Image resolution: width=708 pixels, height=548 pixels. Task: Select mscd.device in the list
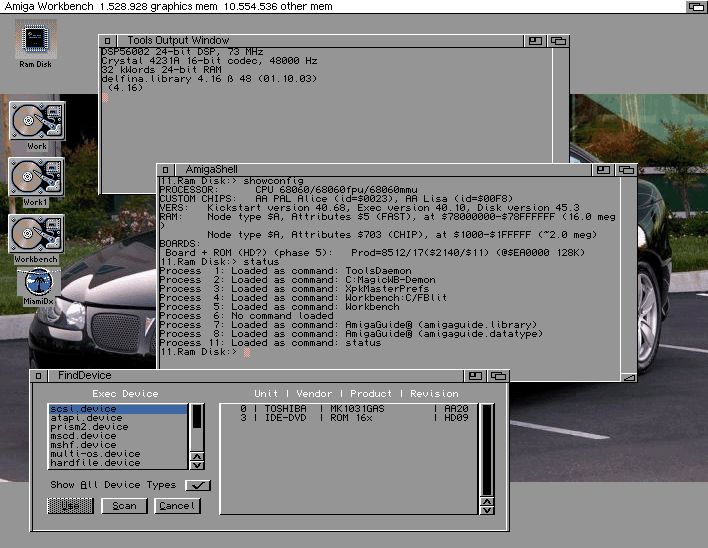click(118, 436)
